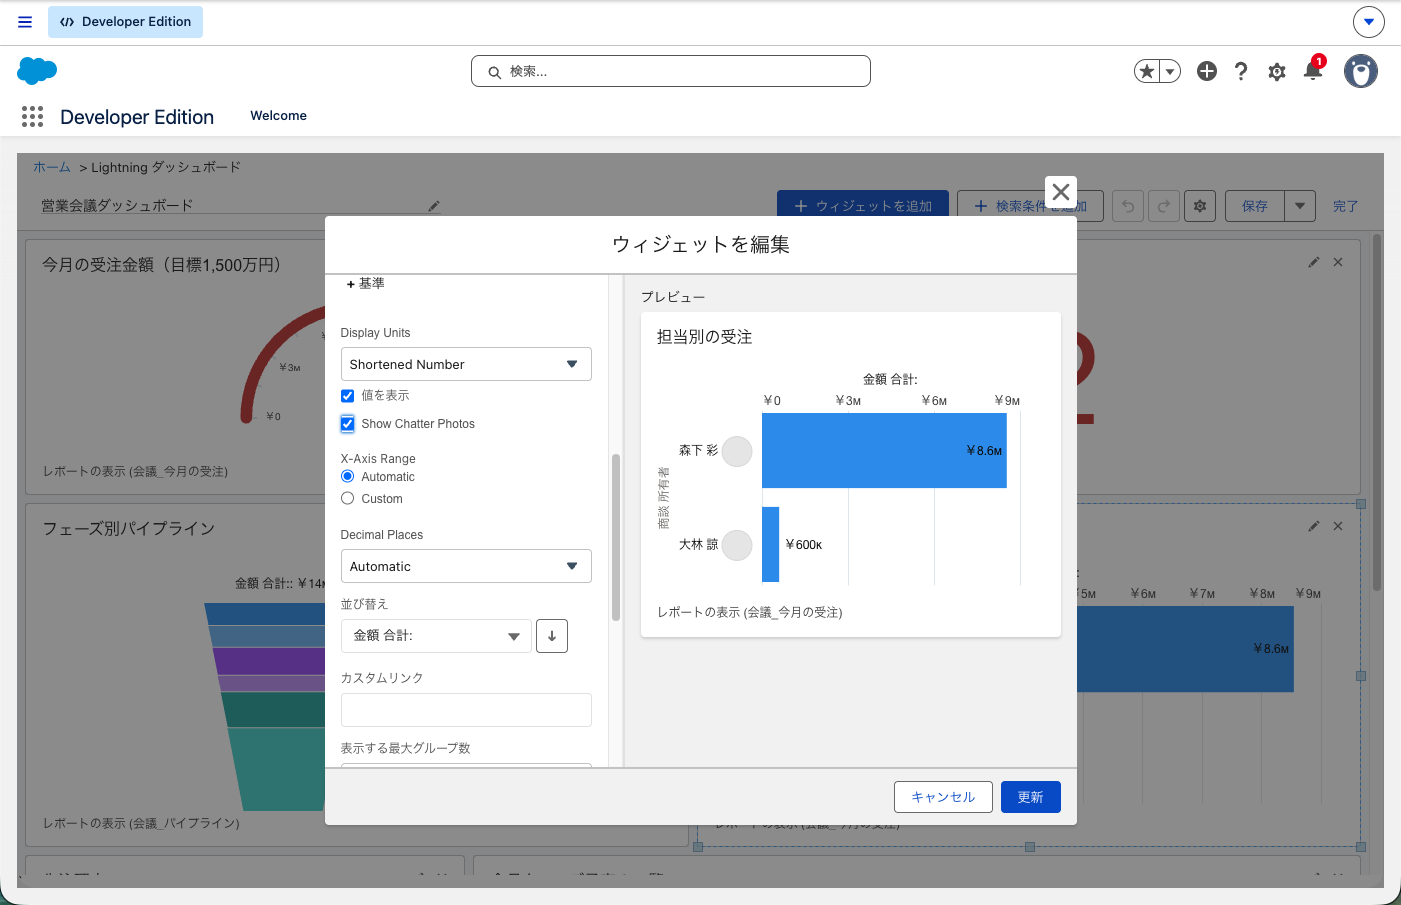Screen dimensions: 1401x905
Task: Toggle the 値を表示 checkbox
Action: pyautogui.click(x=347, y=396)
